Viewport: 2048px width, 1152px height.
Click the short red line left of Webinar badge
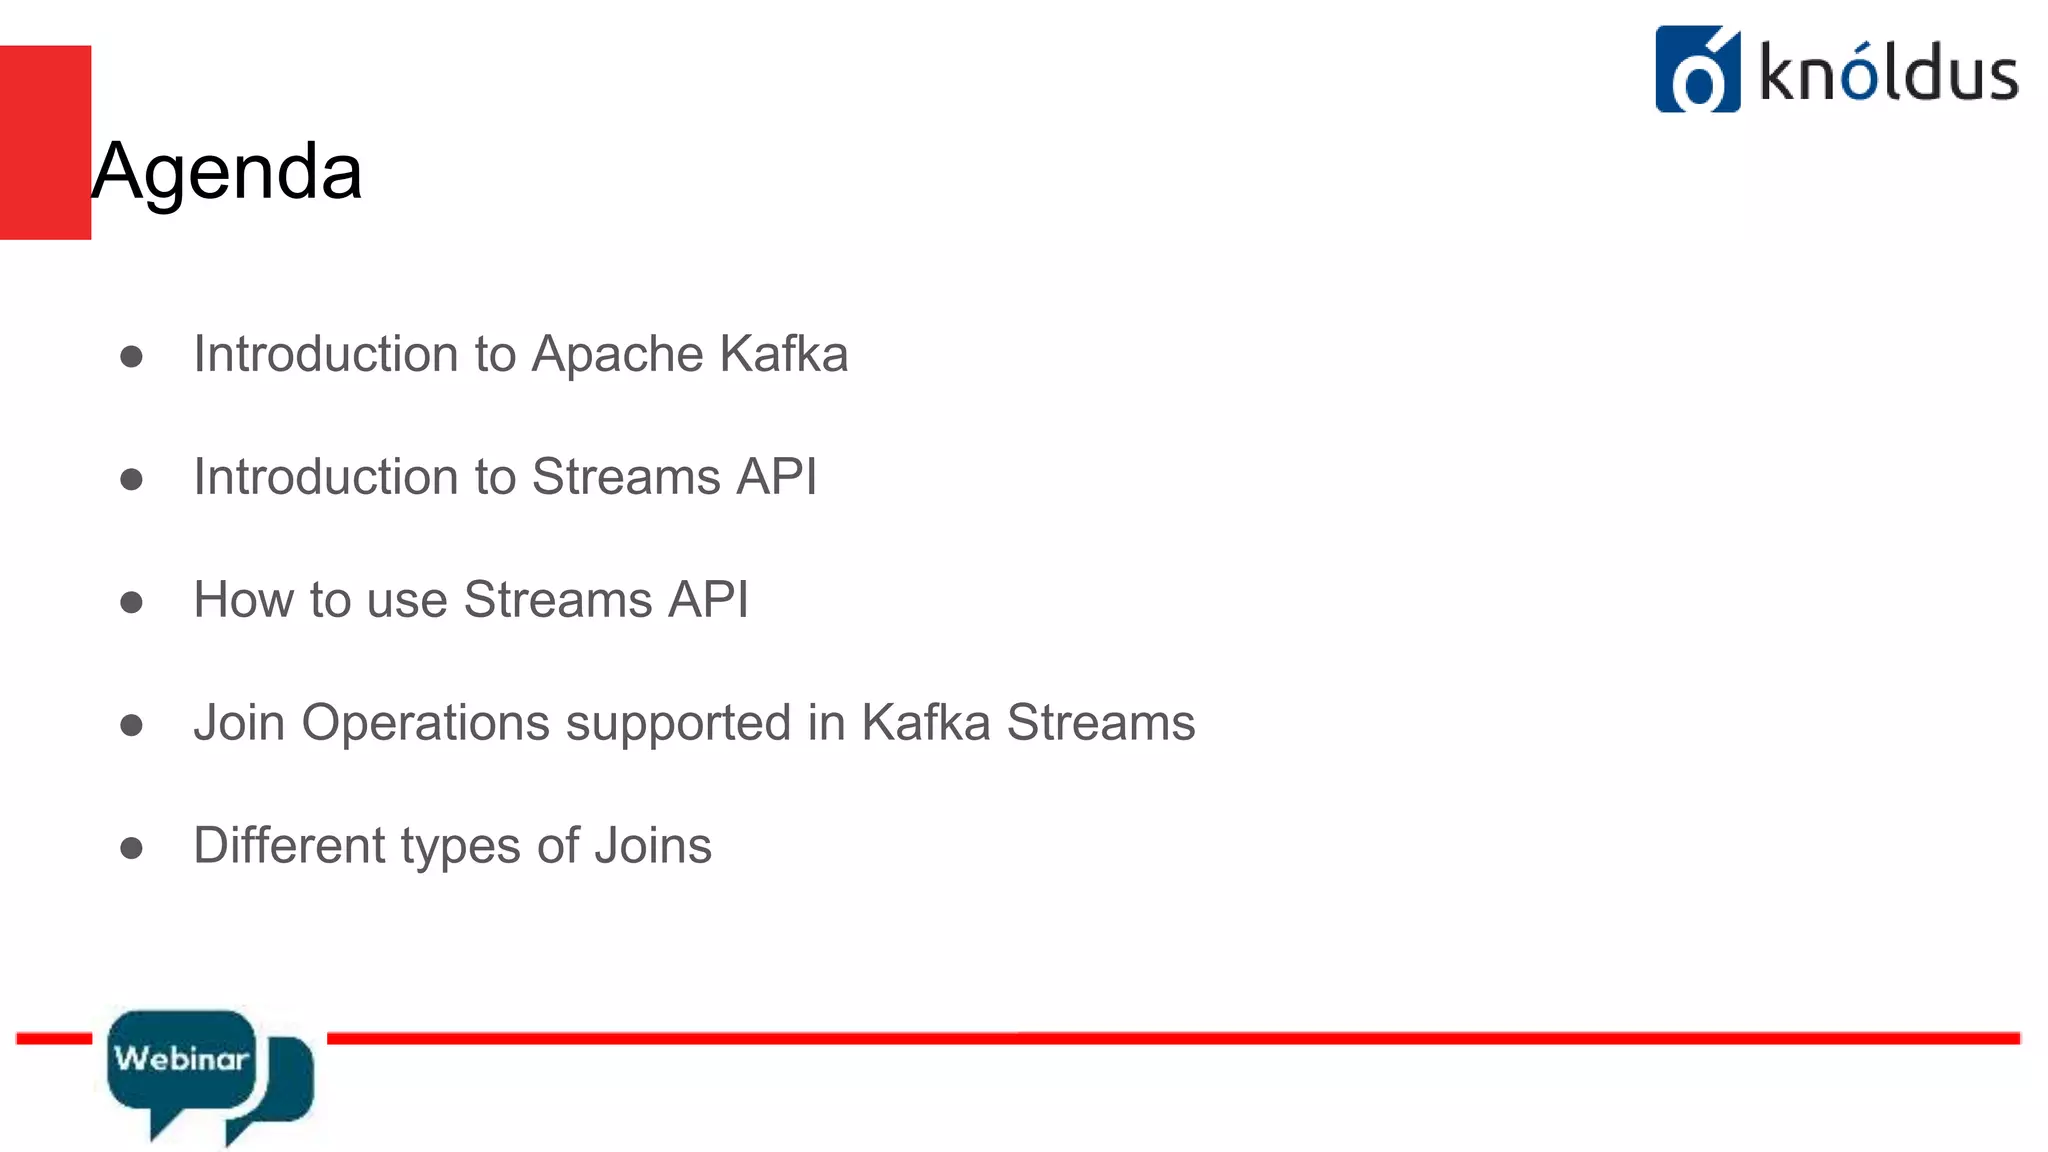pyautogui.click(x=54, y=1039)
